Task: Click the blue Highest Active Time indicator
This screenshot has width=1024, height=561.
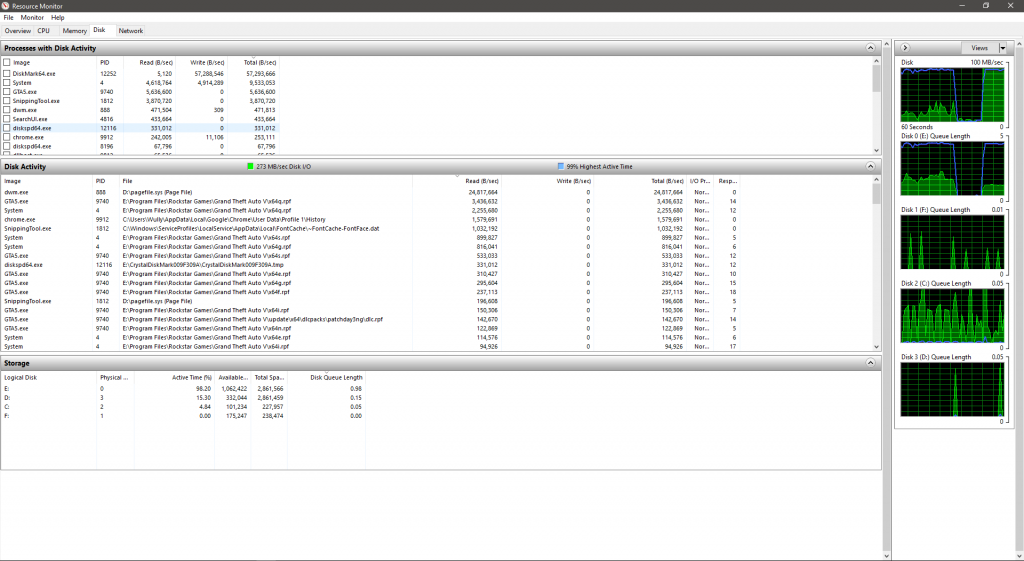Action: 561,166
